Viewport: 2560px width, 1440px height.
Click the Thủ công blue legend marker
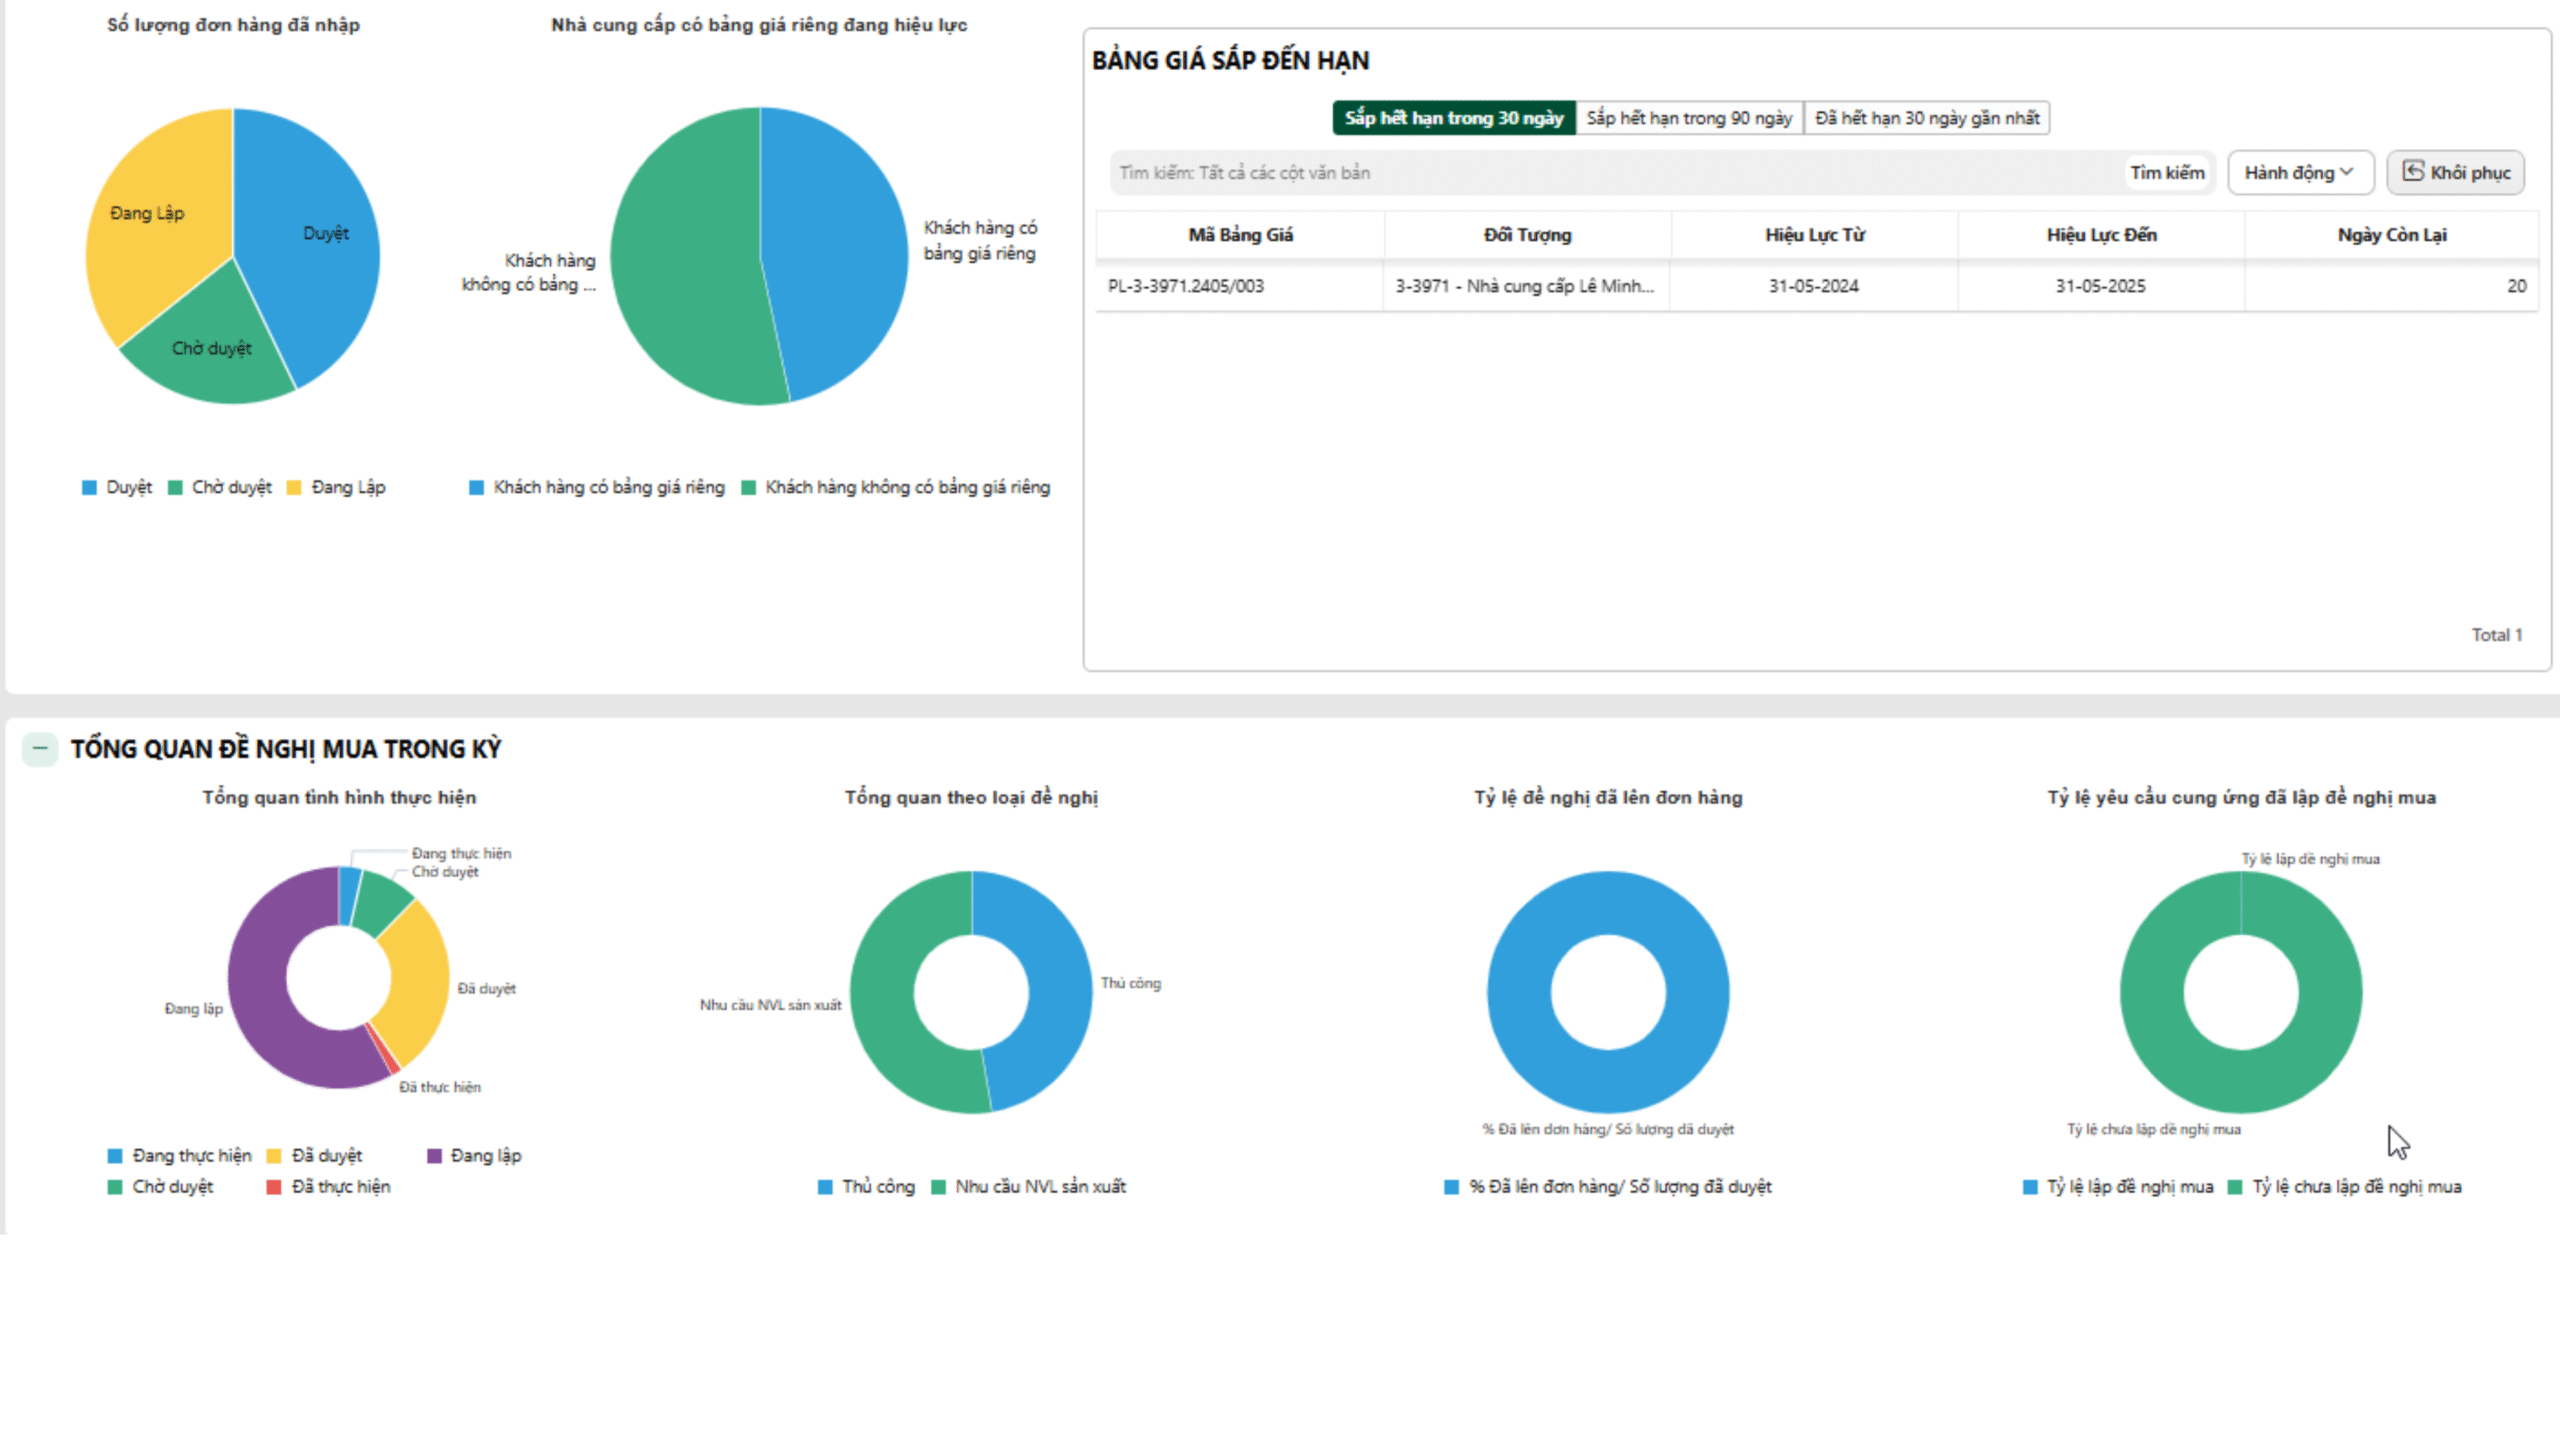[x=825, y=1187]
